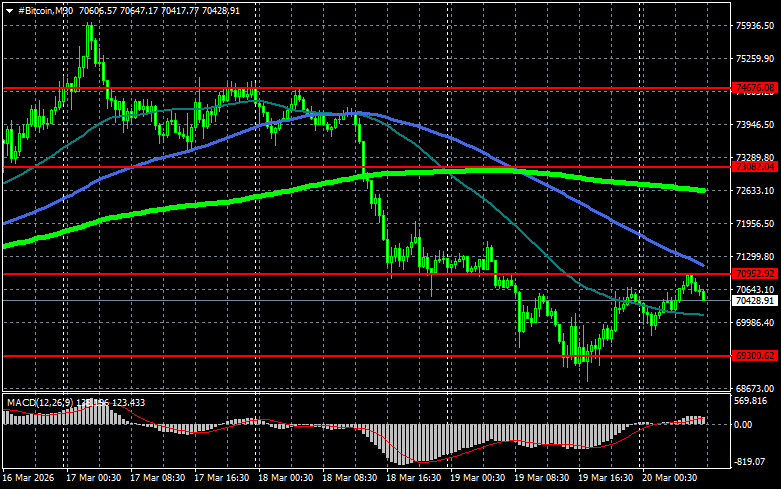
Task: Click the 18 Mar 16:30 time label
Action: tap(413, 478)
